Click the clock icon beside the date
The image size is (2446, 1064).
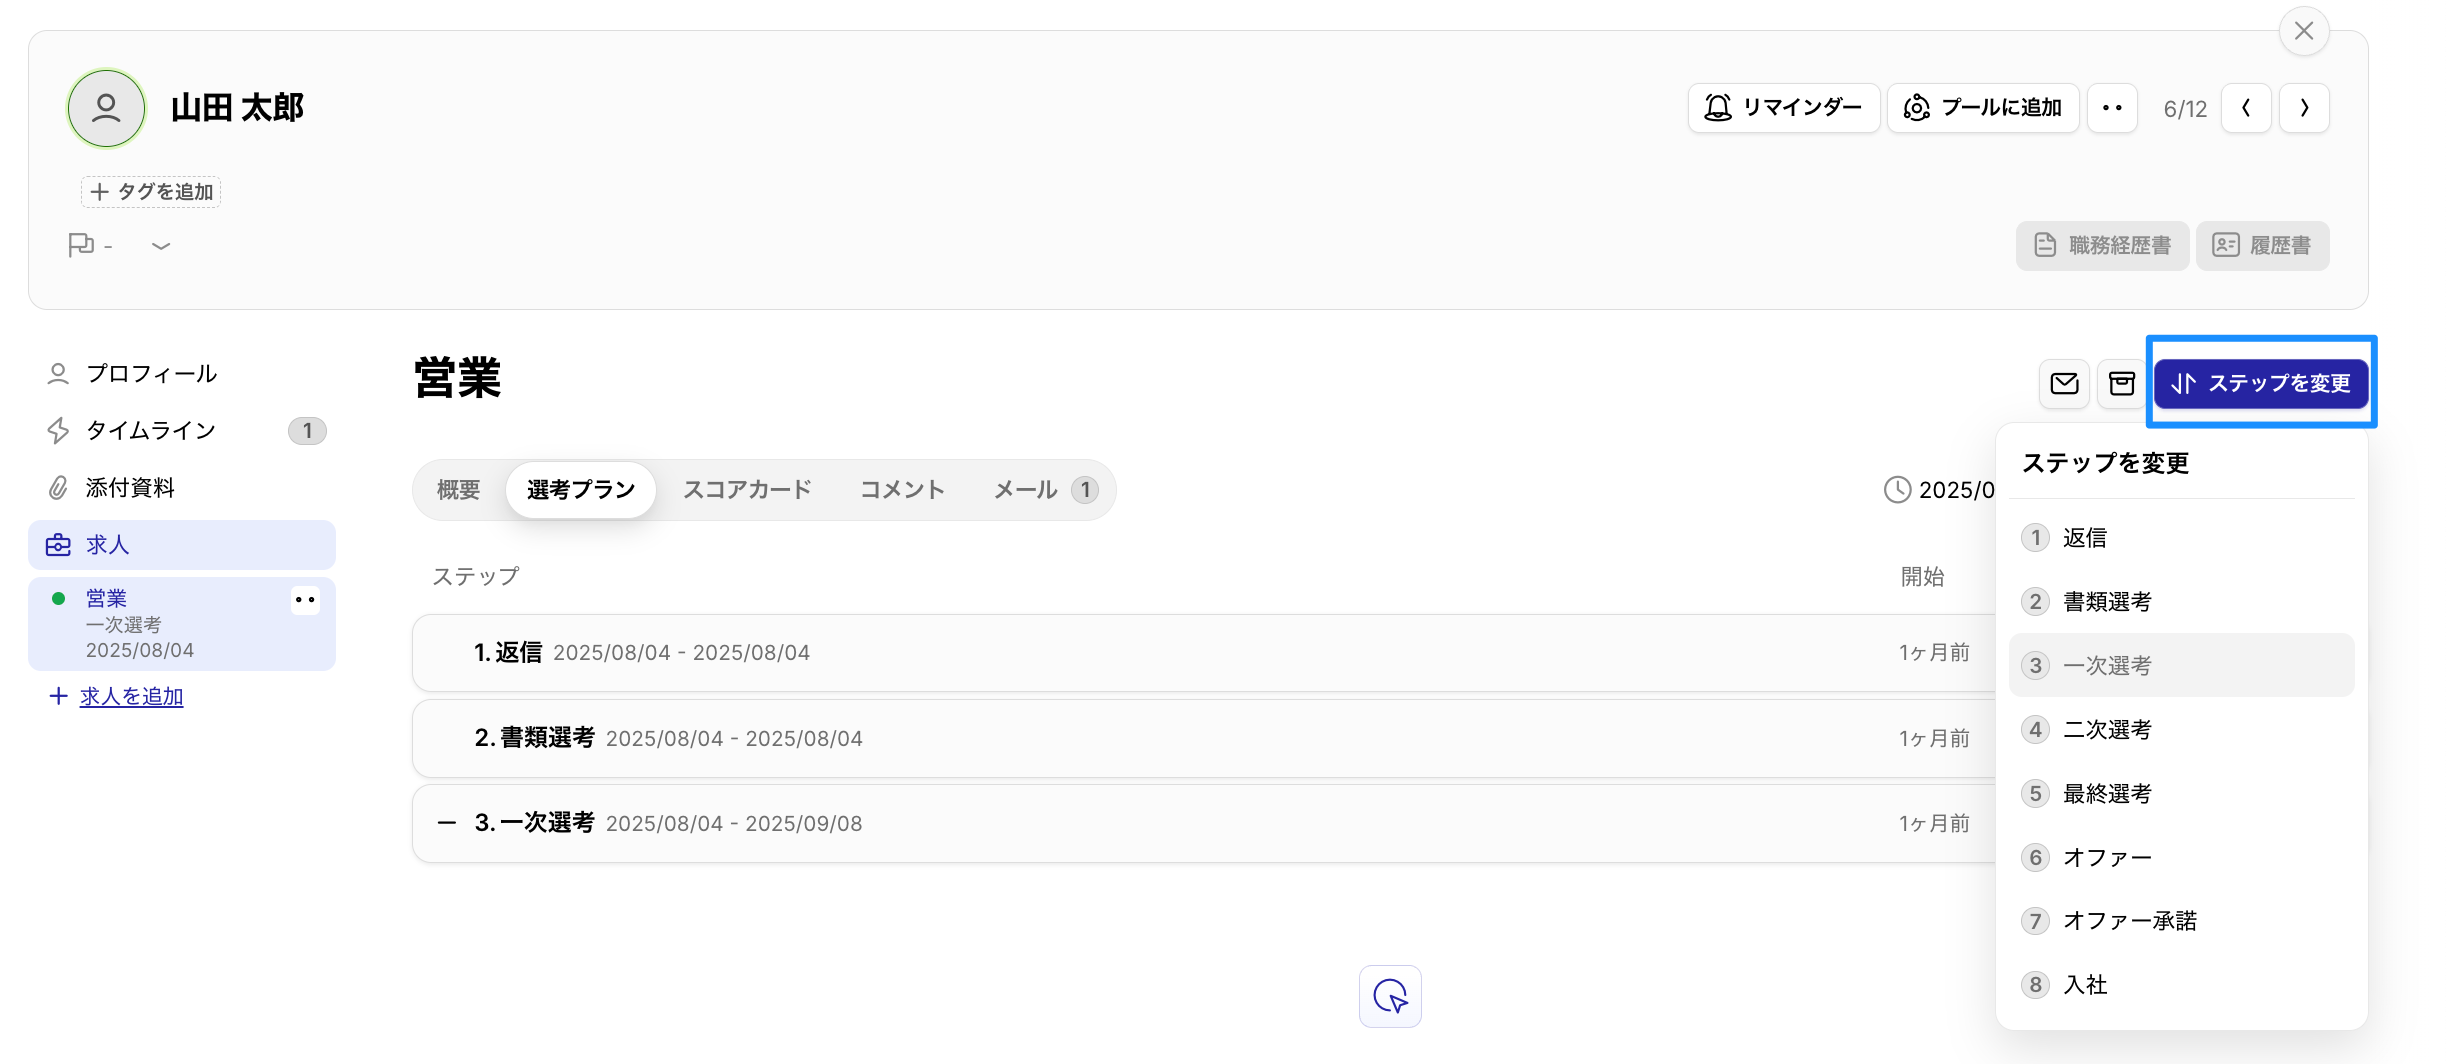click(1898, 489)
